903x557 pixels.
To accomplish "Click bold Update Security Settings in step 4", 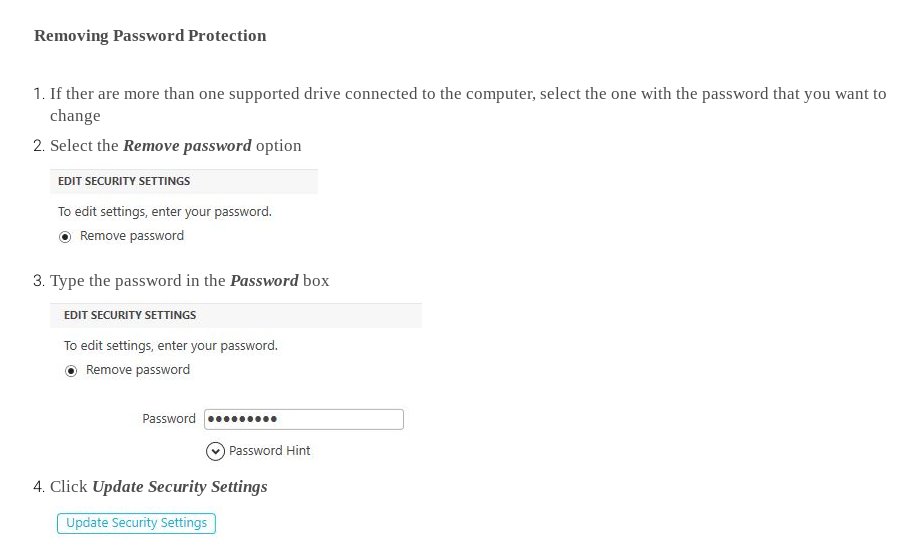I will tap(180, 487).
